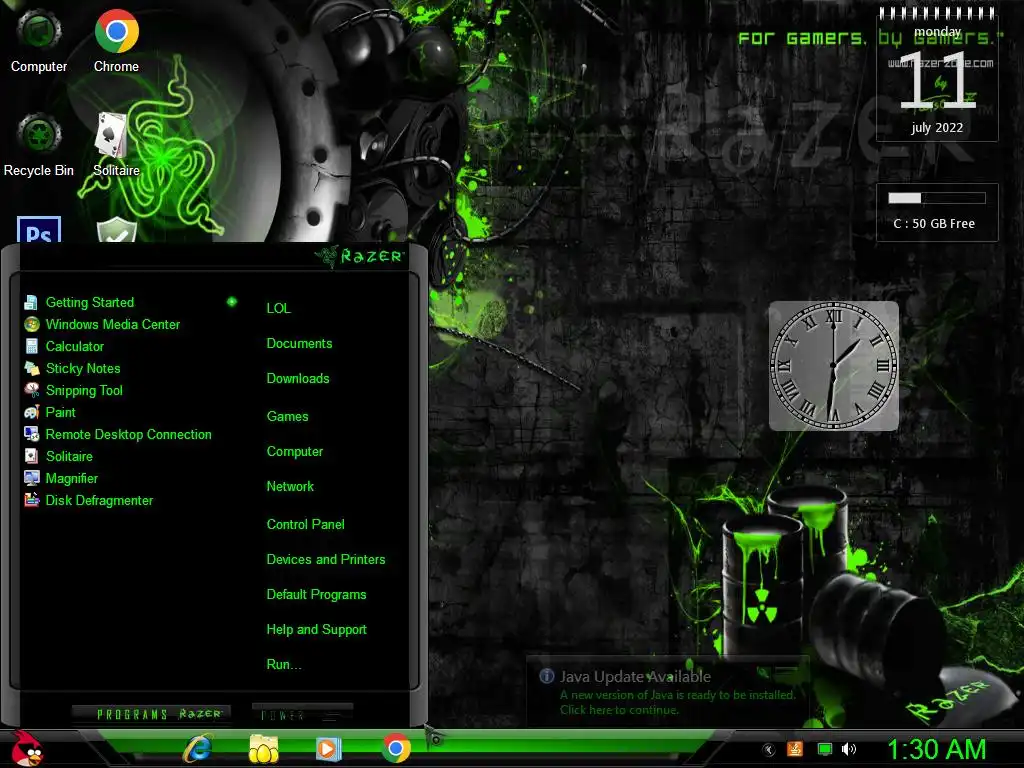1024x768 pixels.
Task: Select Computer in start menu list
Action: point(295,451)
